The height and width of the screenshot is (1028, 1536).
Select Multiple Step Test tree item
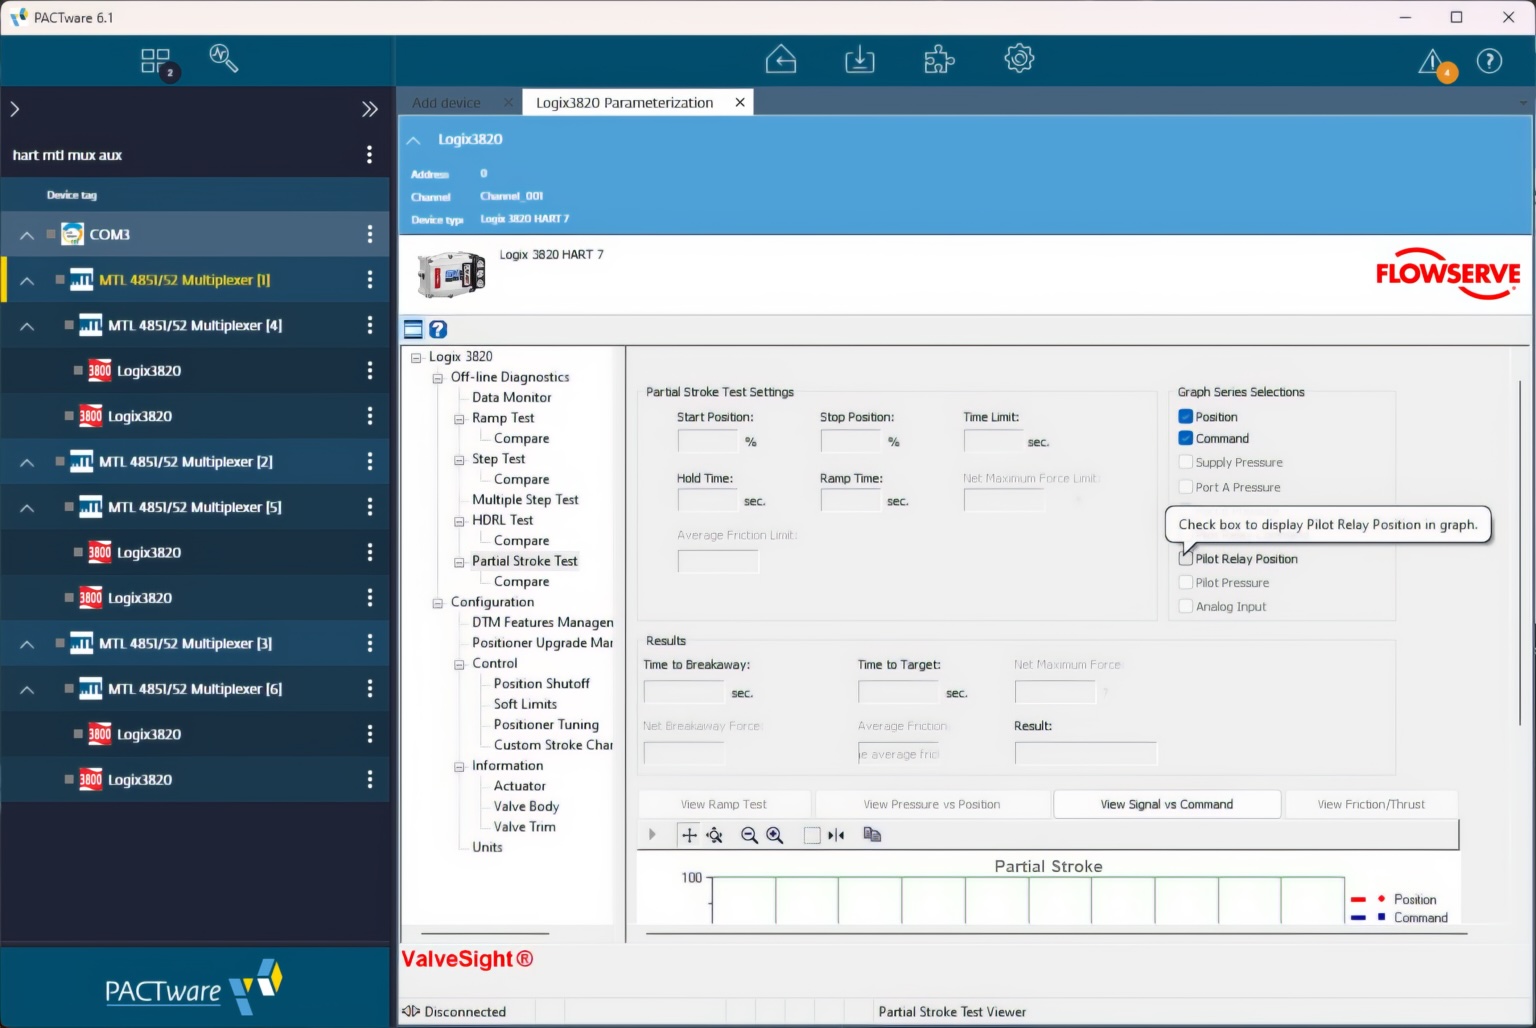pos(525,499)
